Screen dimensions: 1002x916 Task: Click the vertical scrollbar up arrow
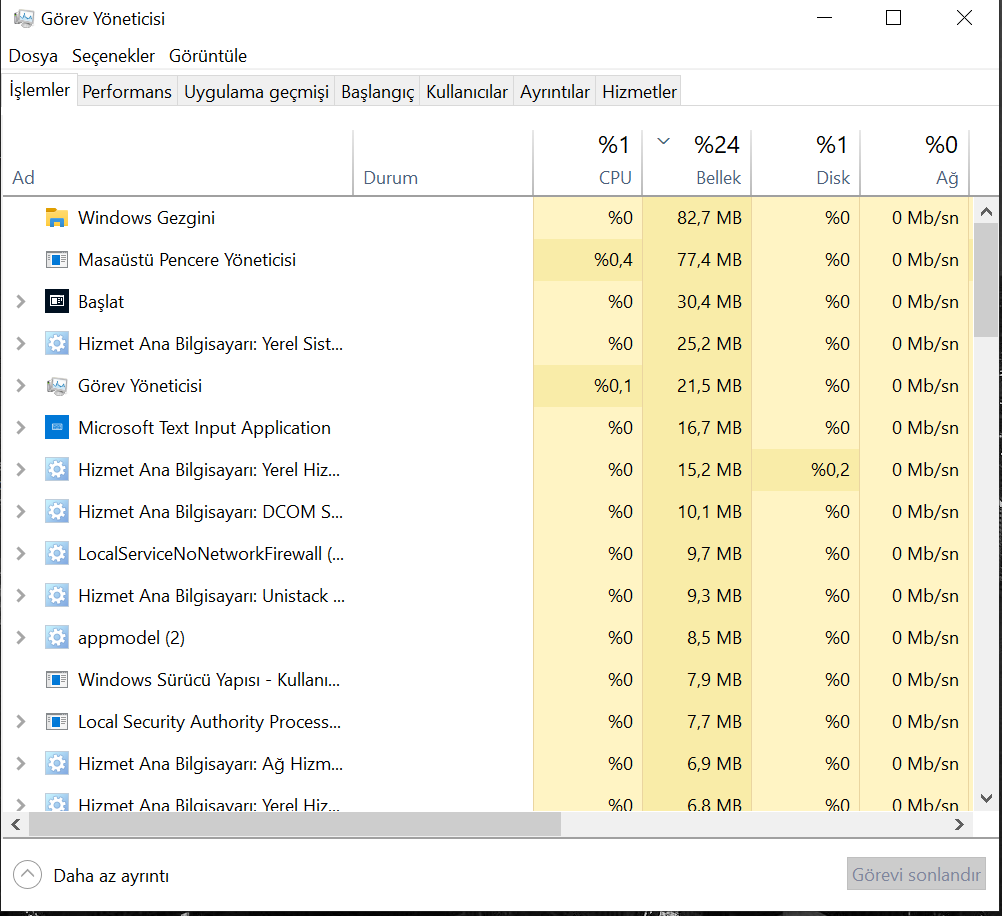point(987,212)
